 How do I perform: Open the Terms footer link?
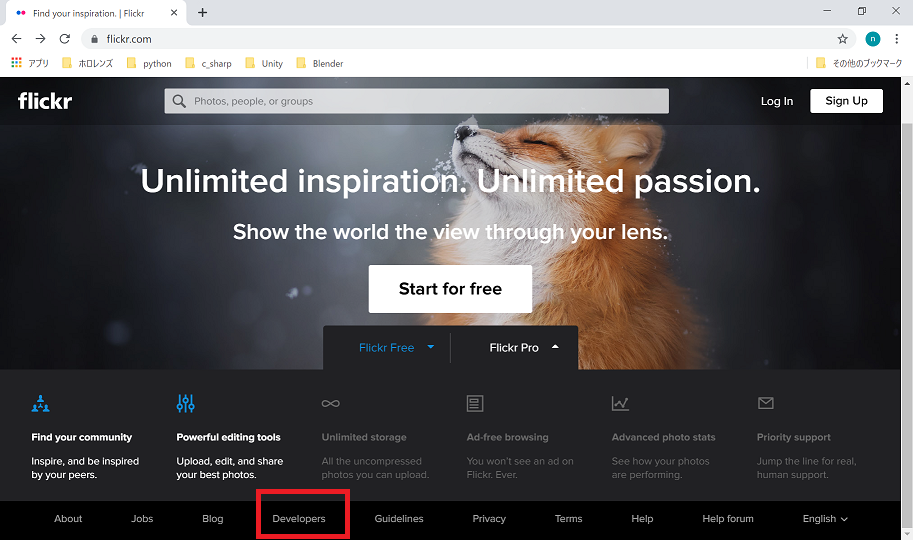click(568, 518)
